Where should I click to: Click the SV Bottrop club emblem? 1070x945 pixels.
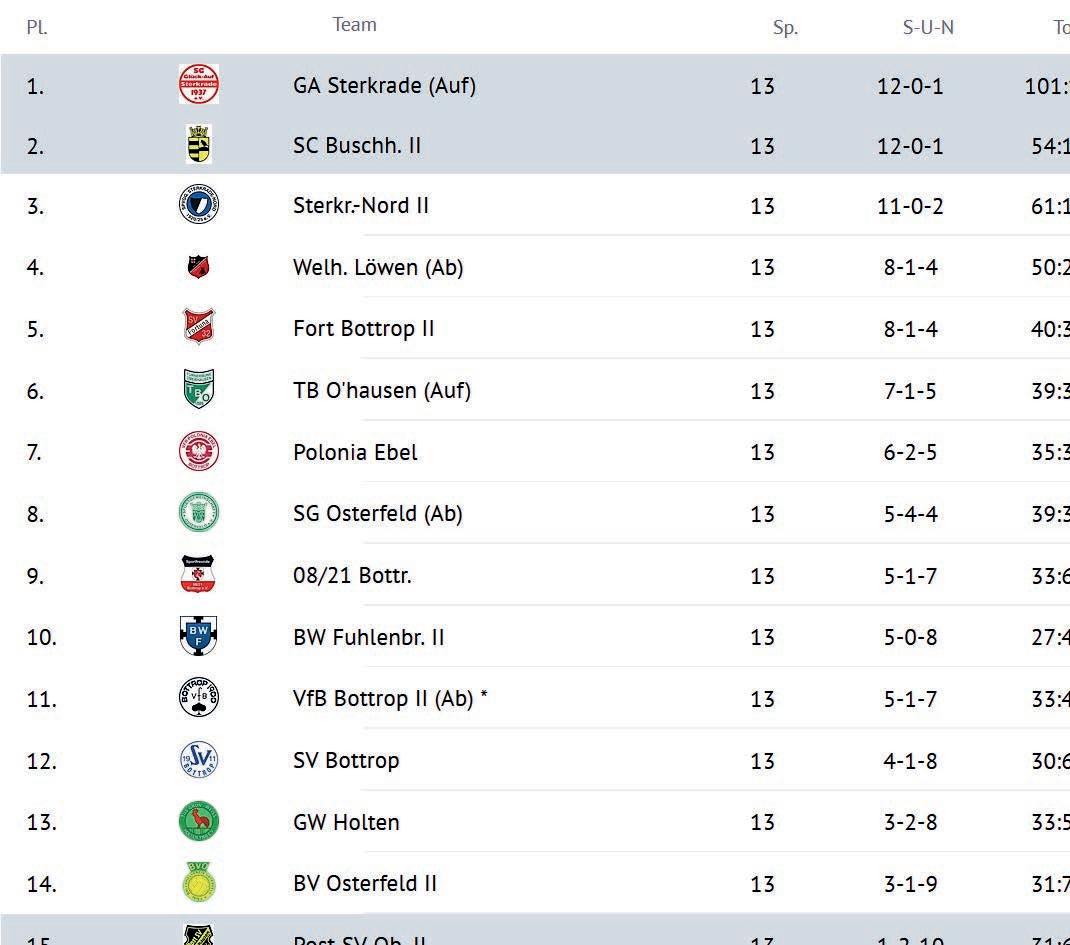(x=198, y=760)
